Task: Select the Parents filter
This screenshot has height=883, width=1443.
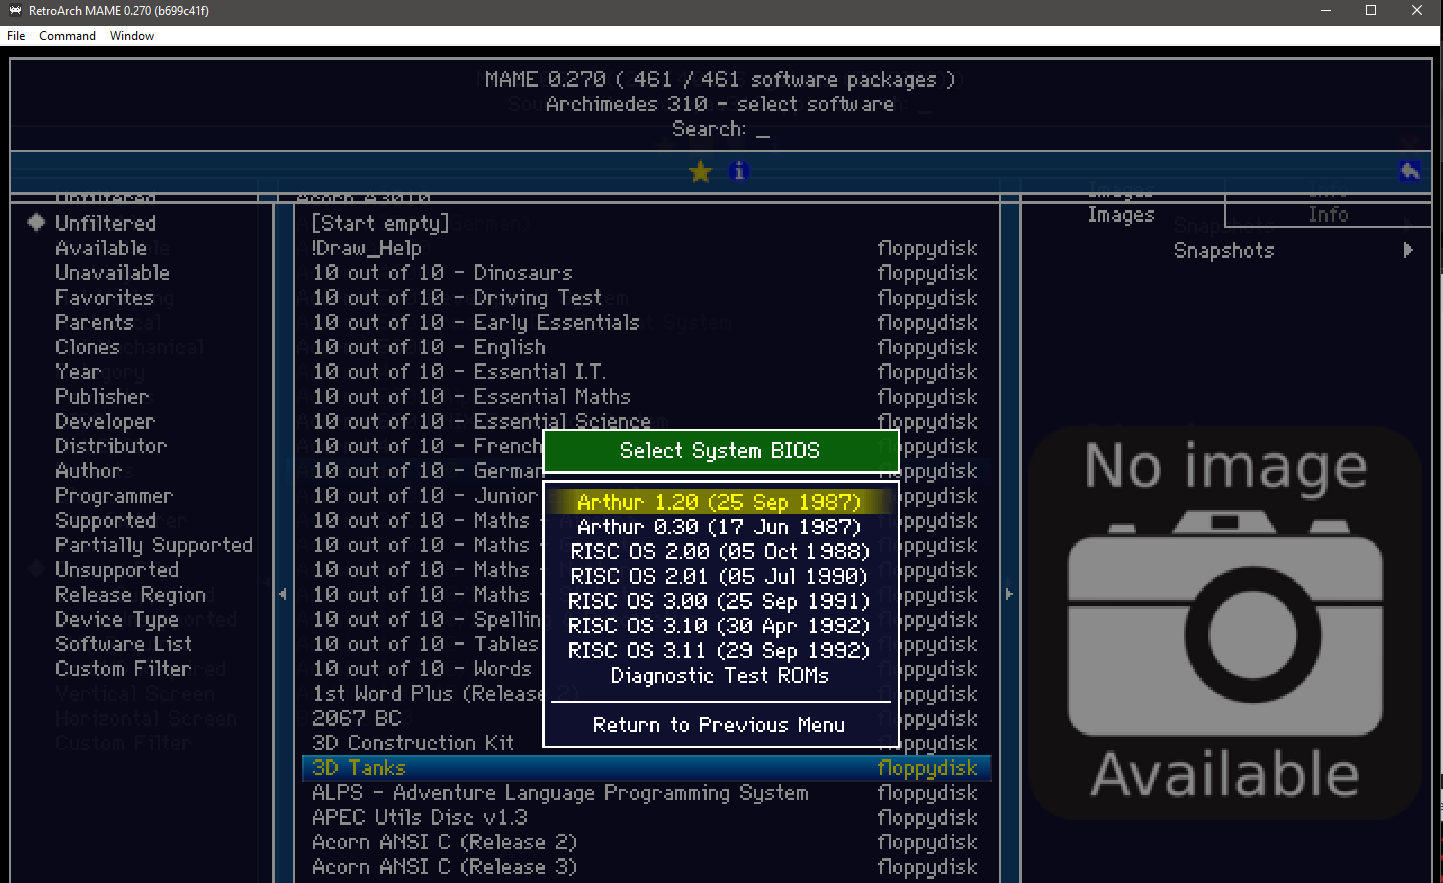Action: pos(94,322)
